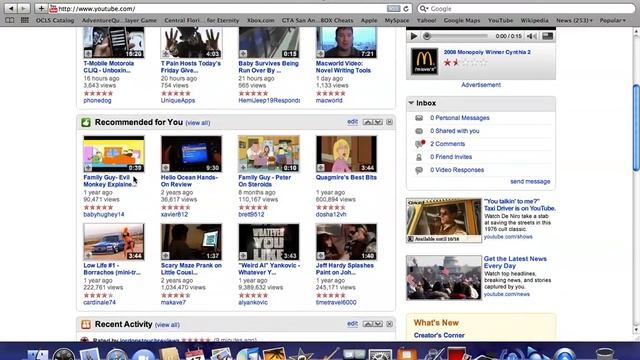640x360 pixels.
Task: Click the McDonald's logo thumbnail
Action: 424,61
